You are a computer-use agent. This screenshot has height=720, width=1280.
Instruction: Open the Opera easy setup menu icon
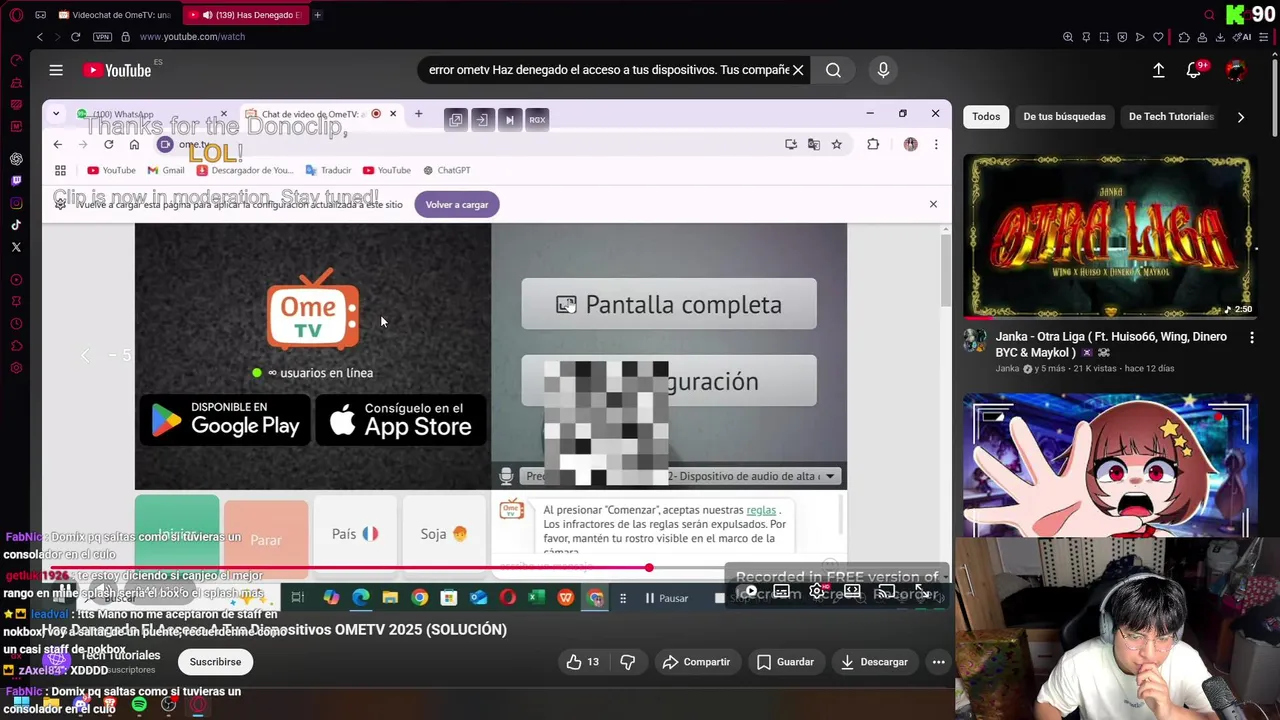coord(1265,37)
